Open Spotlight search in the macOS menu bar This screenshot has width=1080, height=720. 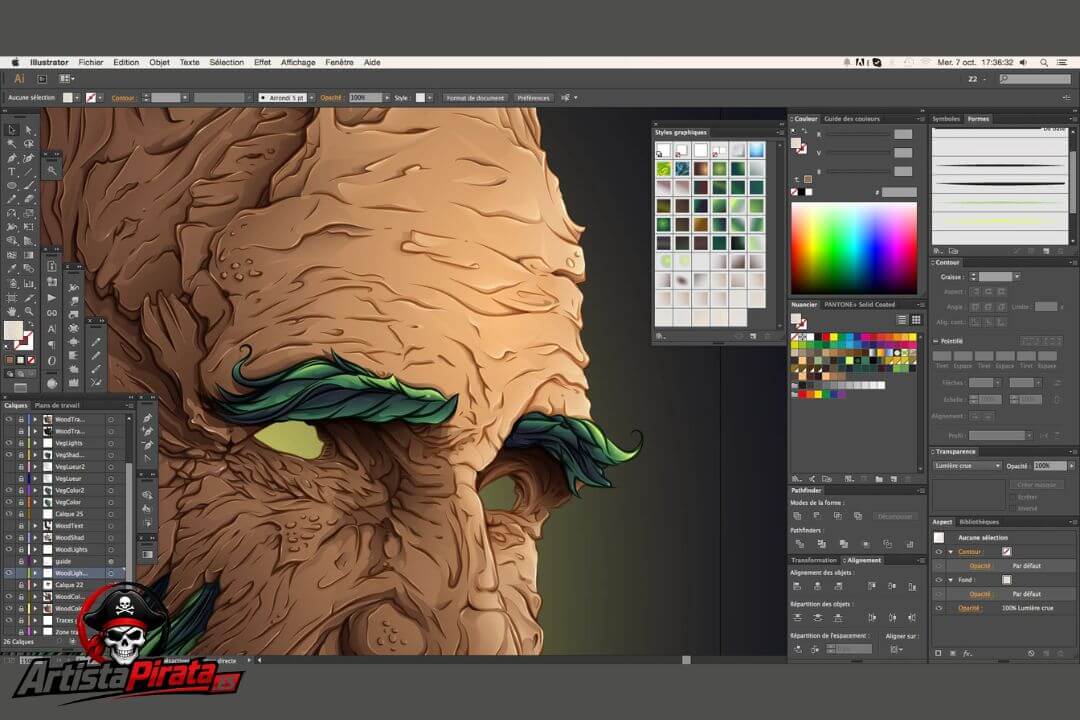tap(1043, 62)
